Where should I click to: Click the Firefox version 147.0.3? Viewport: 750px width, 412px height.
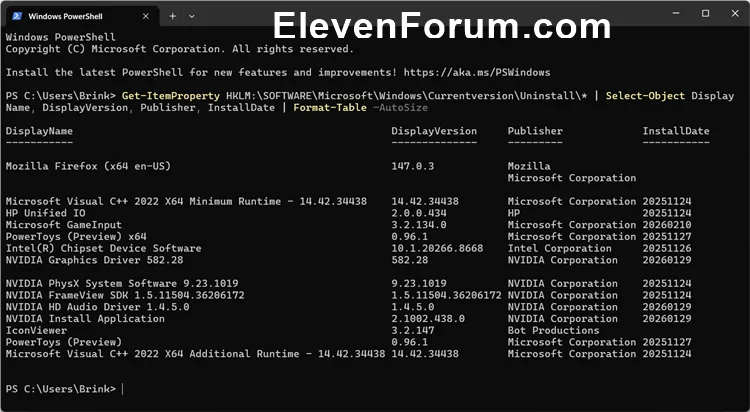coord(413,166)
